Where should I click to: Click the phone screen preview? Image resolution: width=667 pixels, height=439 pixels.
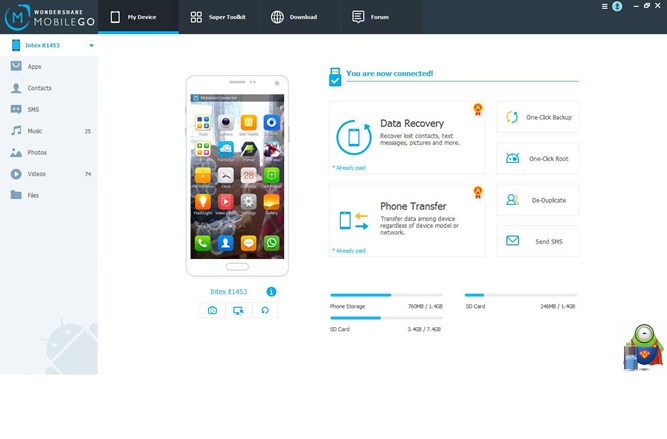point(237,176)
